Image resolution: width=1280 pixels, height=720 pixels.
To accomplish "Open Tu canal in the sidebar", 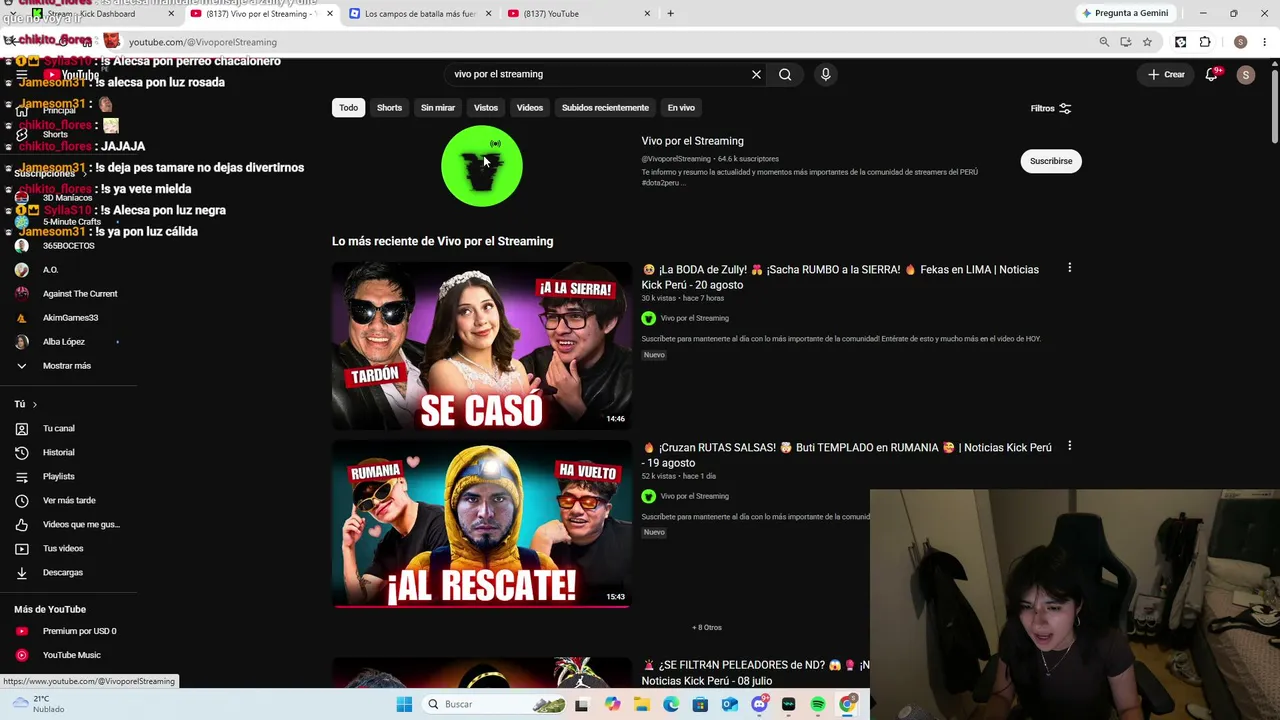I will 59,429.
